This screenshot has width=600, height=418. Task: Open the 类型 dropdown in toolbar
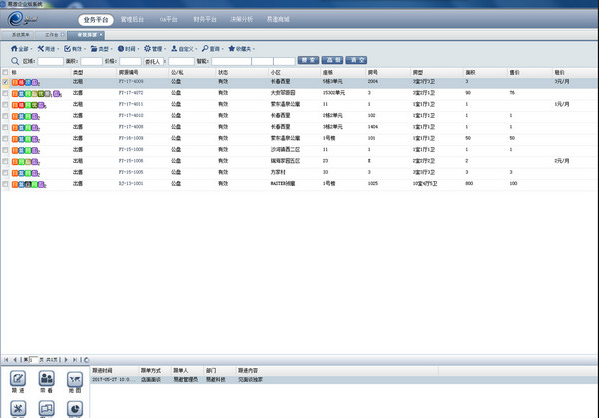click(100, 48)
